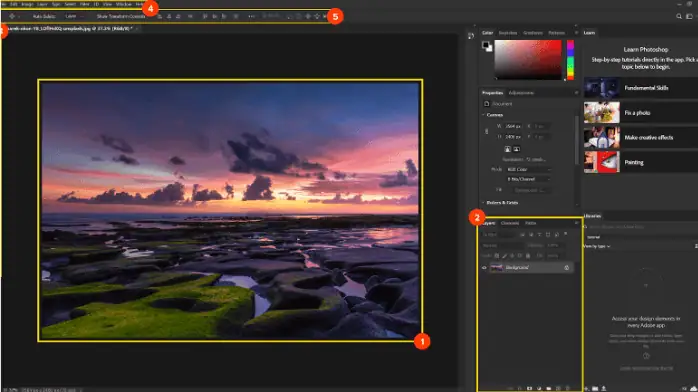Open the Auto-Select Layer dropdown
The image size is (698, 392).
74,16
